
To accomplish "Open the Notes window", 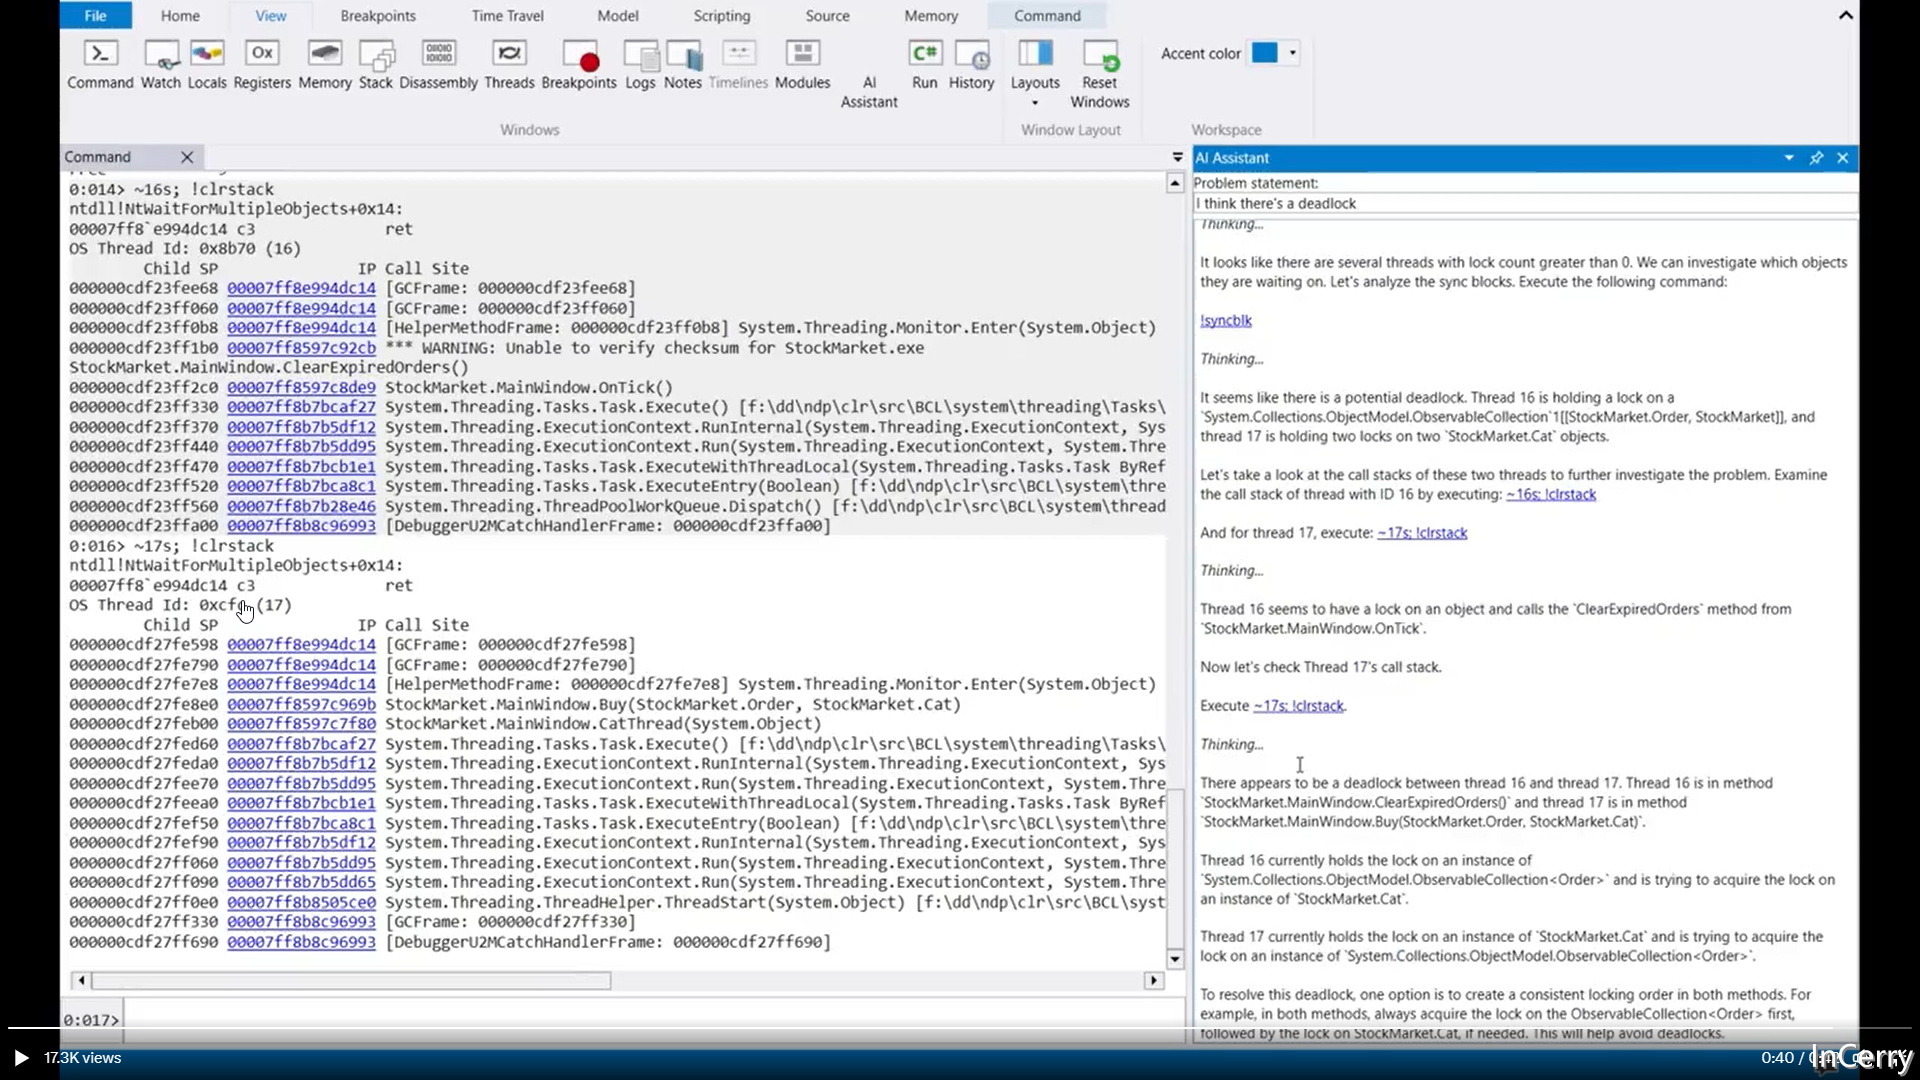I will (683, 64).
